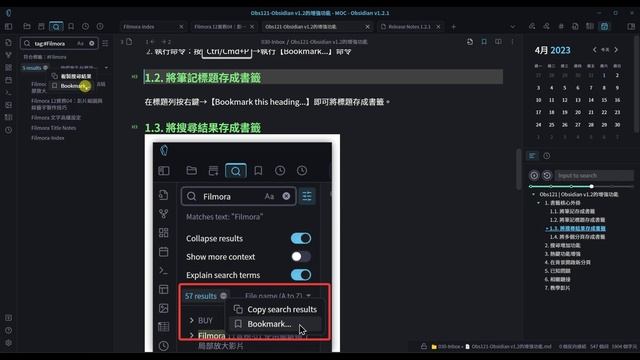Screen dimensions: 640x360
Task: Close the Filmora Index tab
Action: 181,27
